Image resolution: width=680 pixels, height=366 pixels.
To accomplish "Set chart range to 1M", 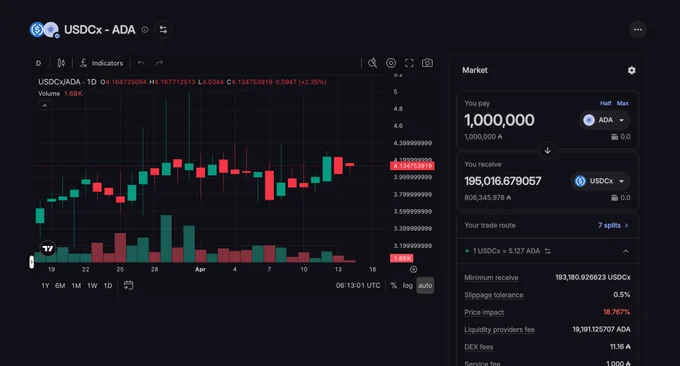I will pyautogui.click(x=76, y=285).
